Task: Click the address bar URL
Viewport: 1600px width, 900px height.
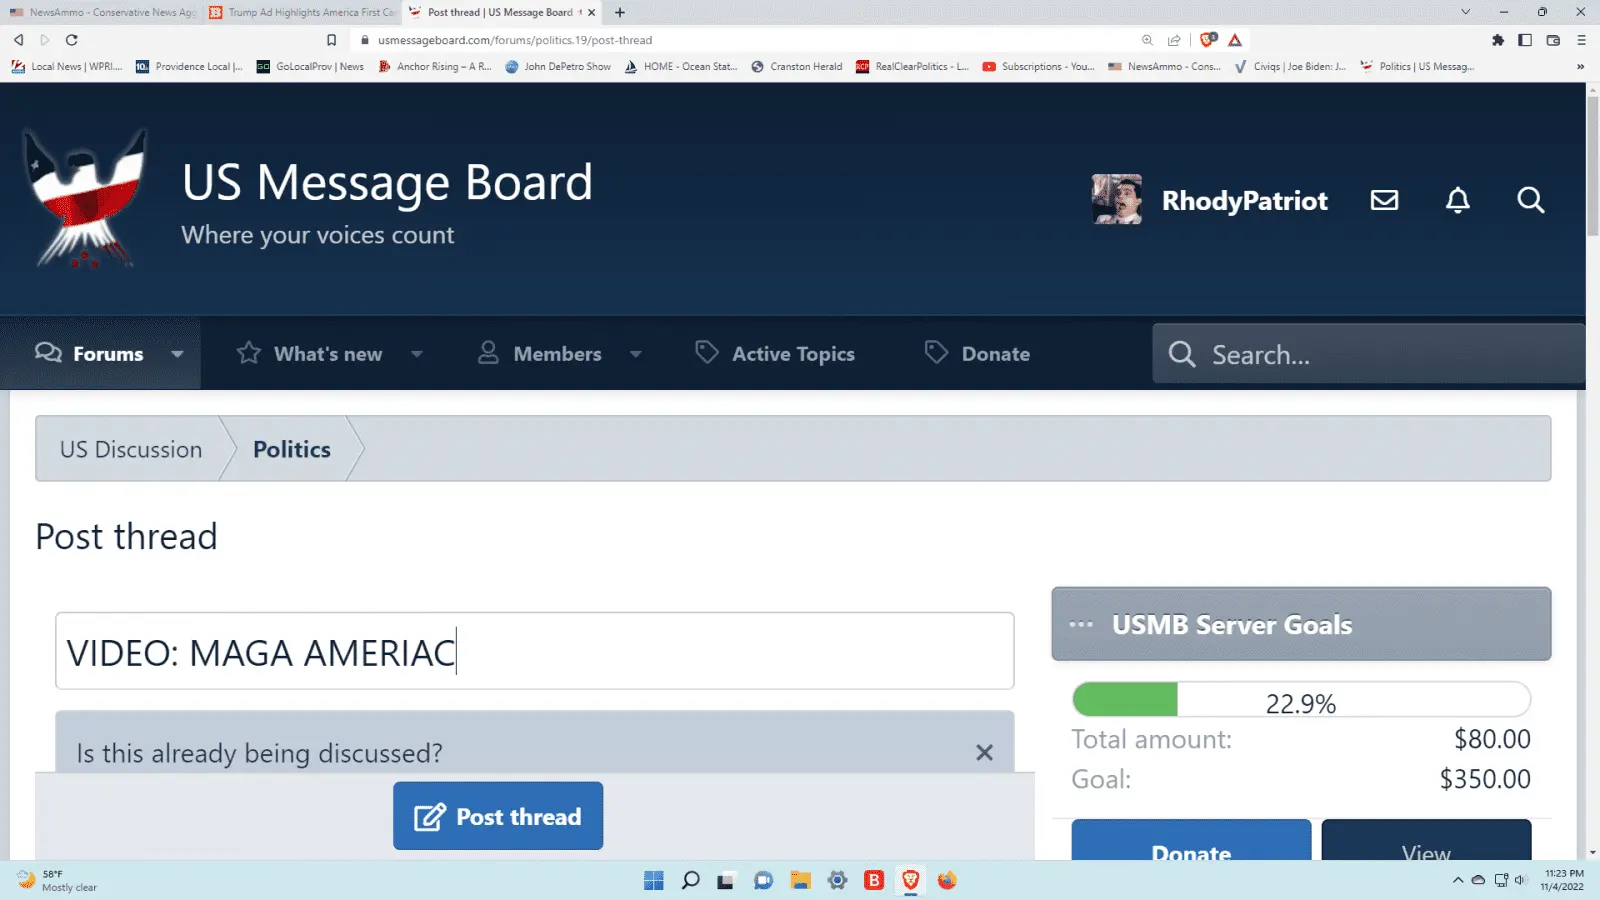Action: [x=515, y=40]
